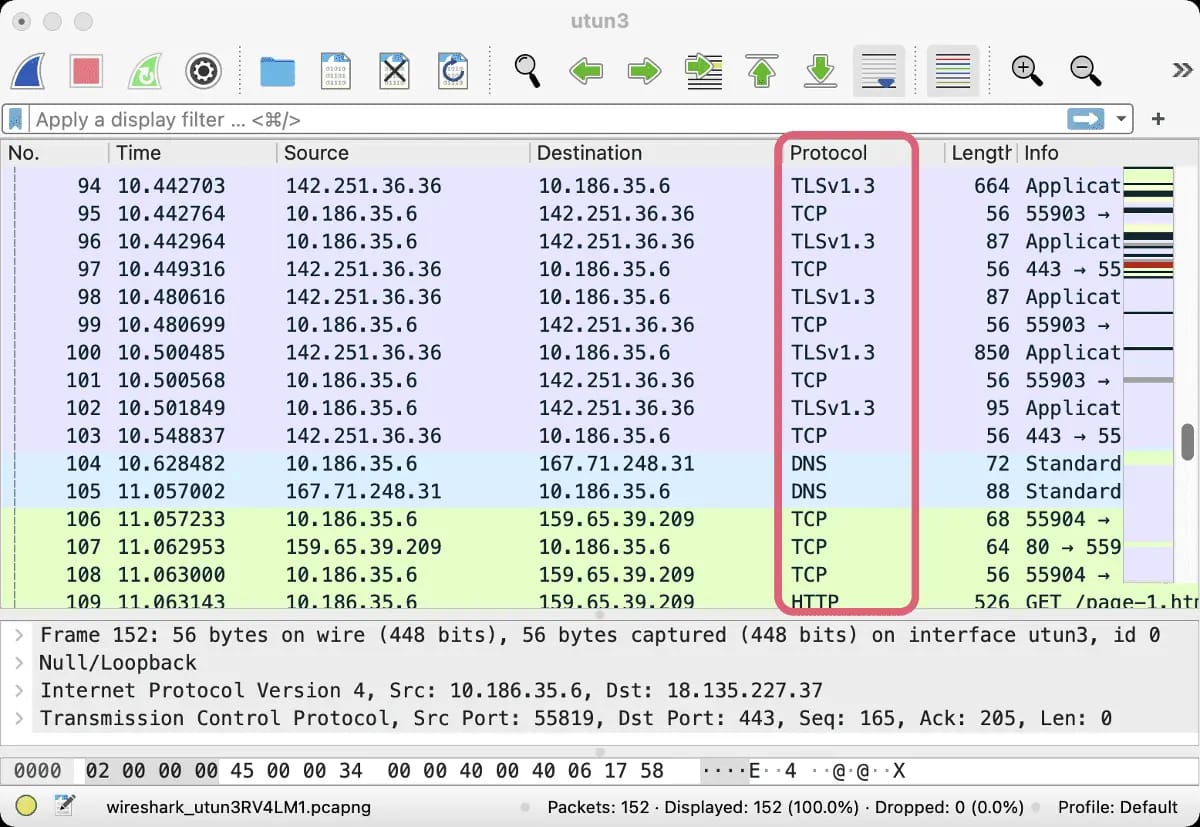The image size is (1200, 827).
Task: Expand the Frame 152 details
Action: tap(19, 634)
